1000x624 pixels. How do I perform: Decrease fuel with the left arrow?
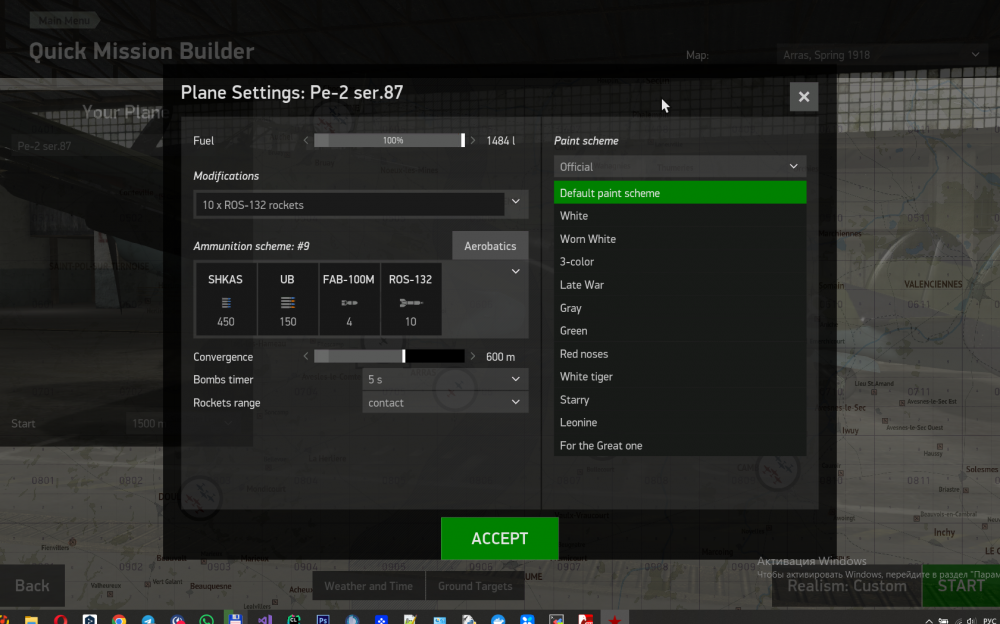pos(306,140)
